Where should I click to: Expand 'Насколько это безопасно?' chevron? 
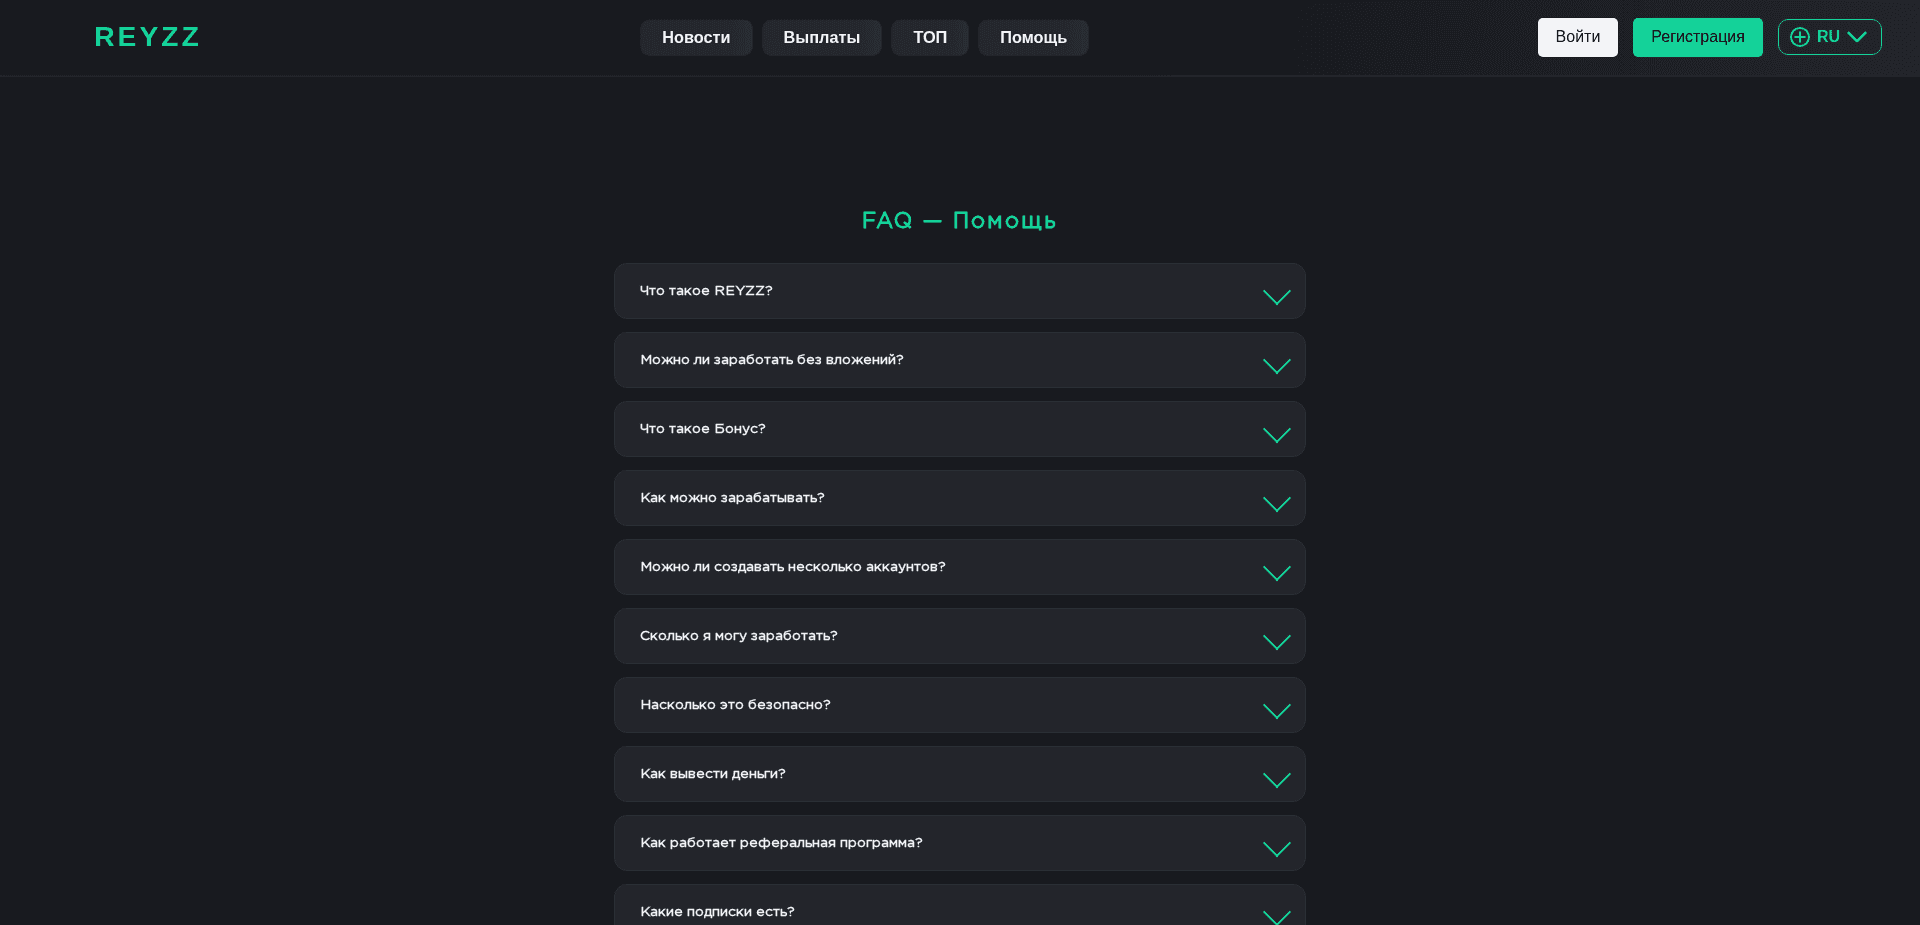(x=1276, y=711)
